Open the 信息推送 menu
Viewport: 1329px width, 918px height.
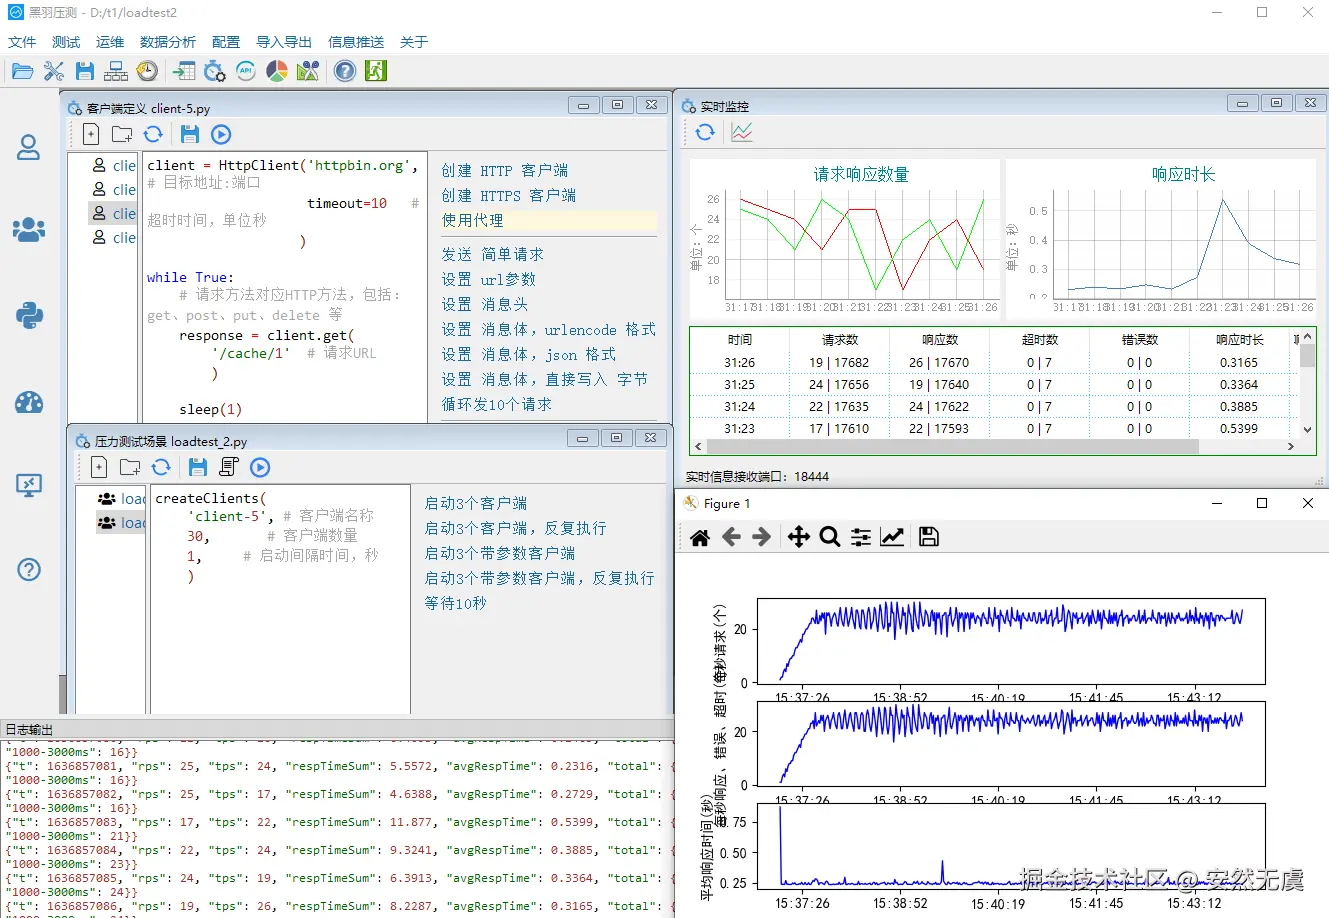click(356, 42)
